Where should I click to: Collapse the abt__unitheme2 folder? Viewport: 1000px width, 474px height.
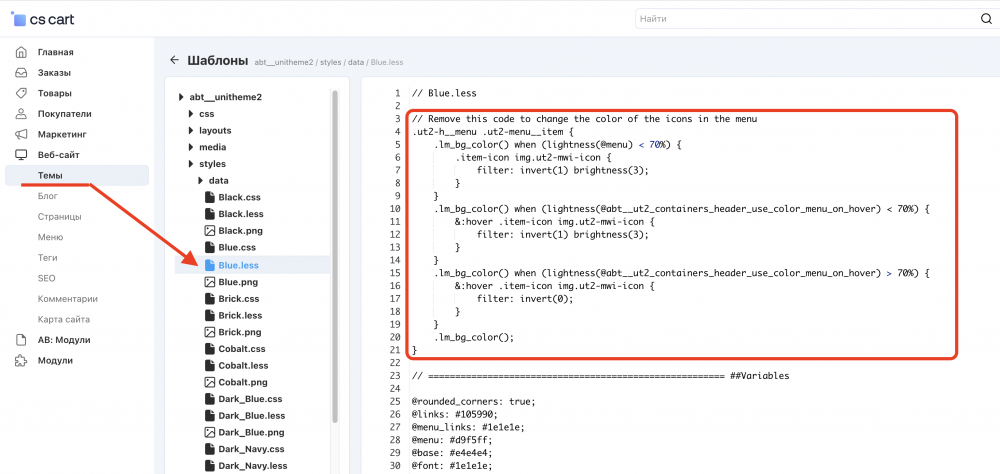tap(181, 97)
